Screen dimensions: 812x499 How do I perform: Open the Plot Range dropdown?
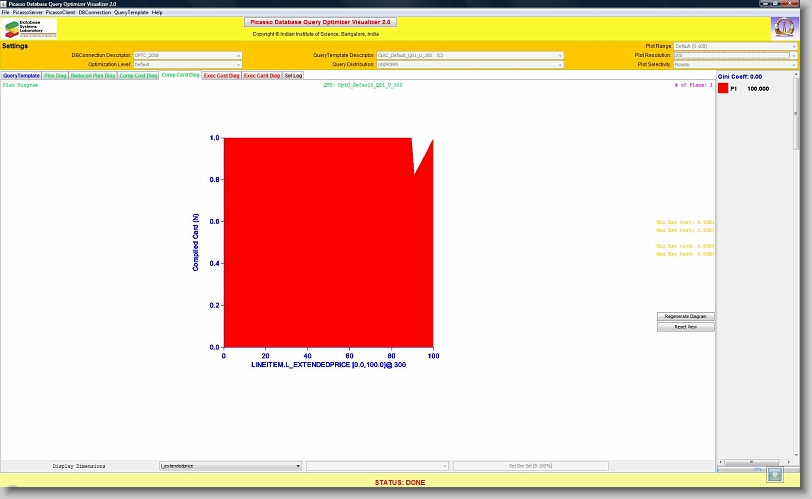click(x=735, y=46)
